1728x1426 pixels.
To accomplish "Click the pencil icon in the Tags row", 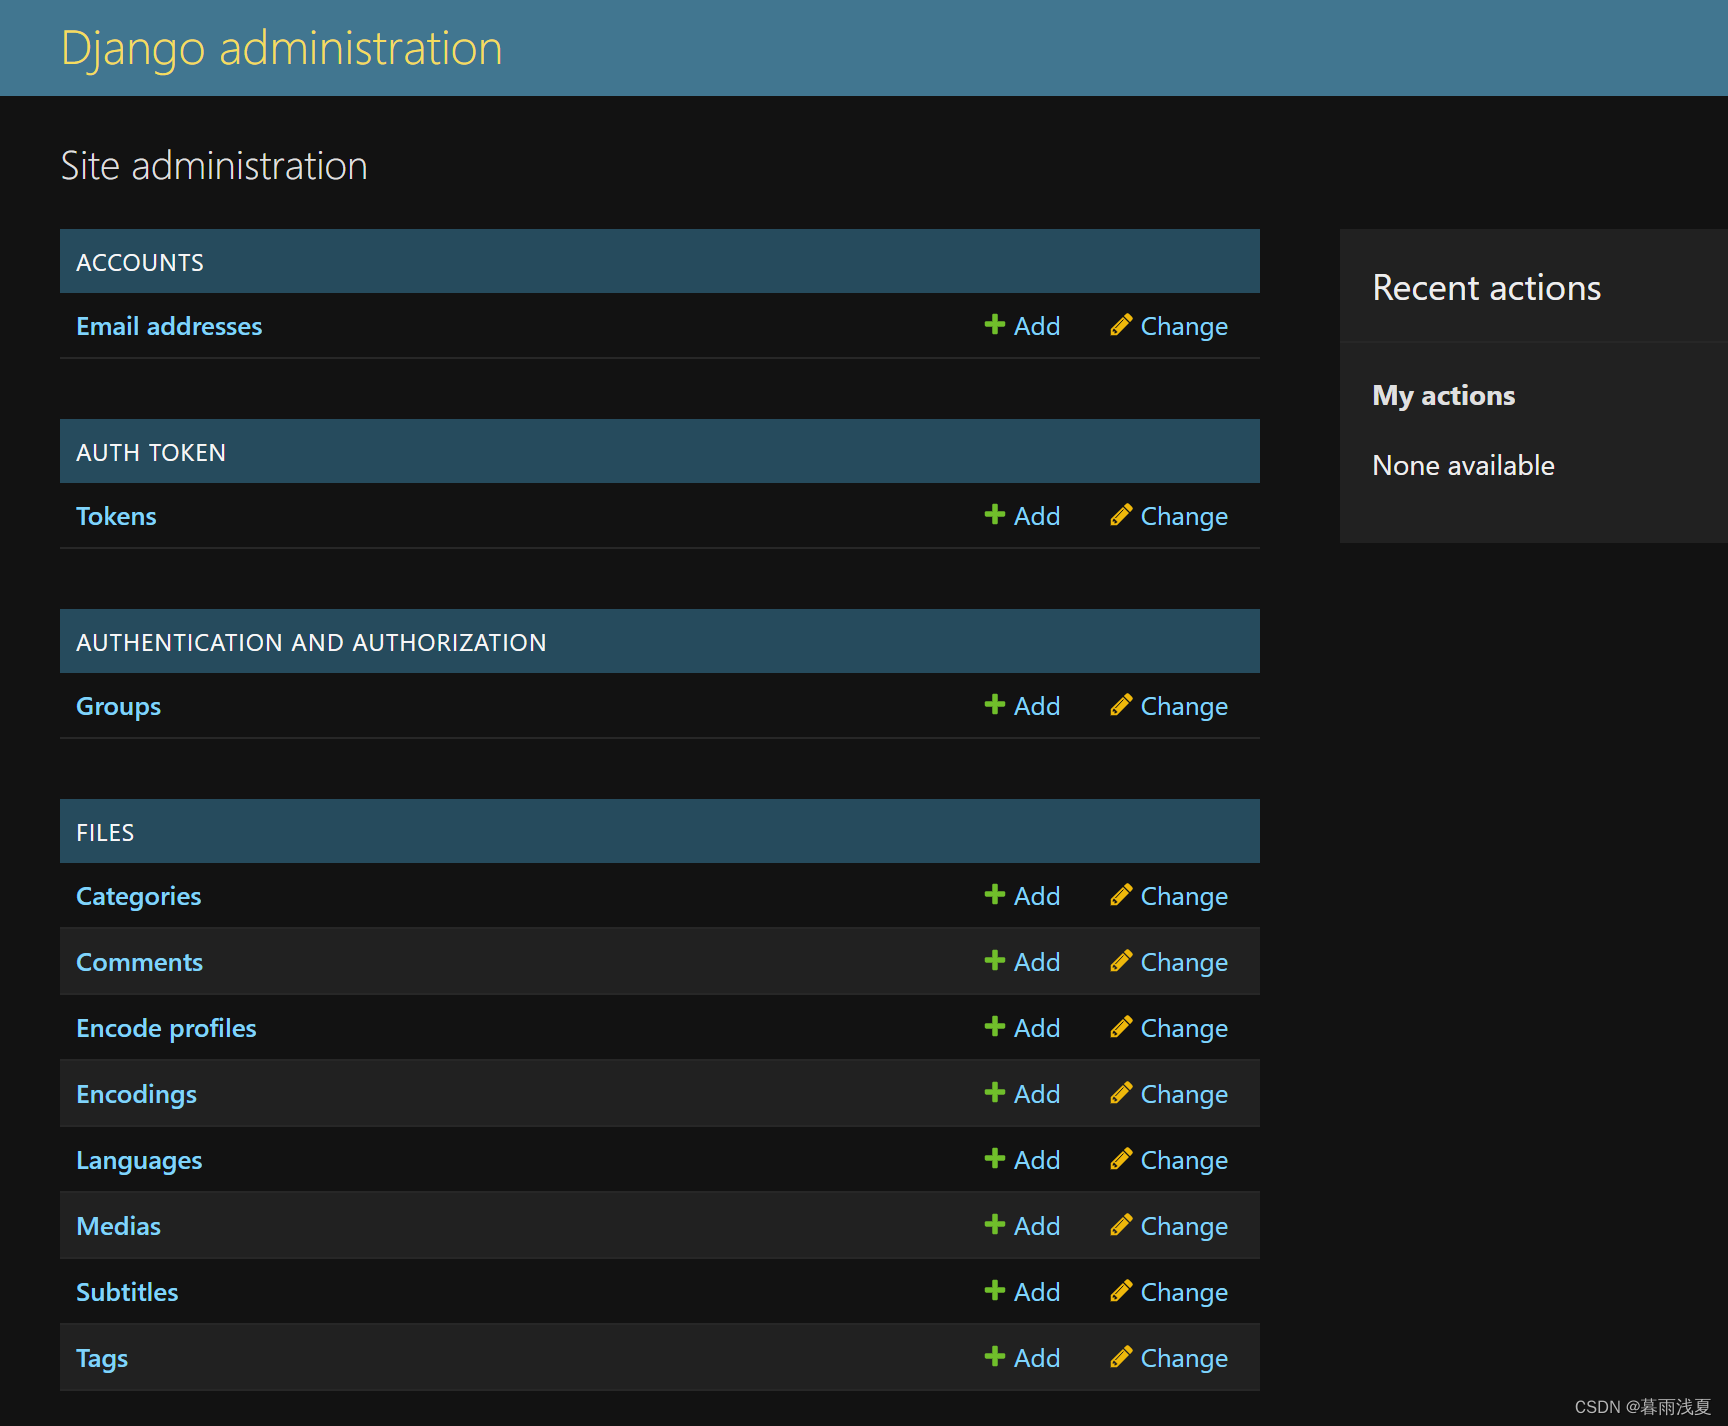I will coord(1121,1357).
